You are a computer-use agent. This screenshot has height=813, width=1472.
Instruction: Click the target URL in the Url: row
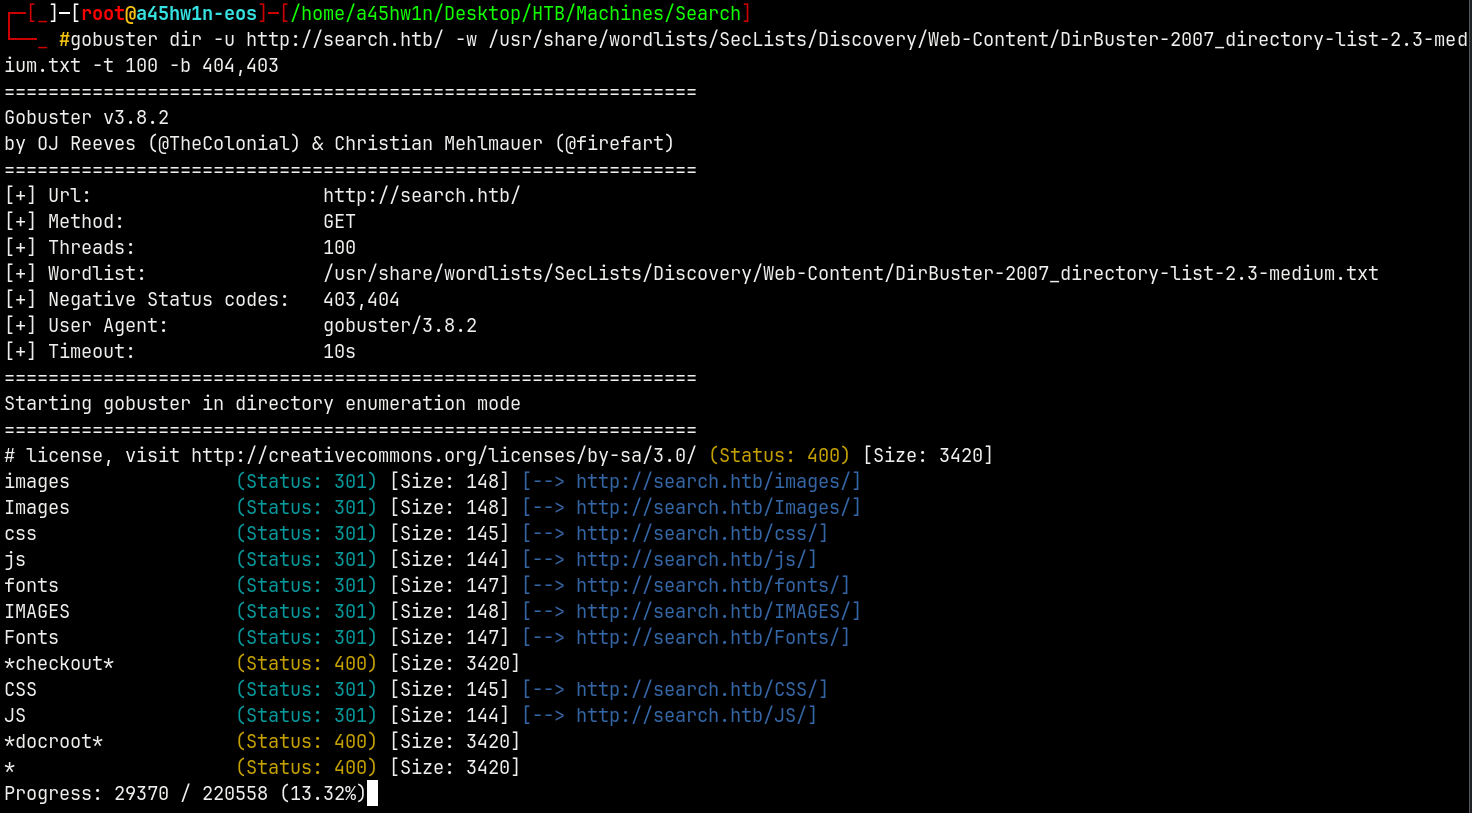[421, 196]
